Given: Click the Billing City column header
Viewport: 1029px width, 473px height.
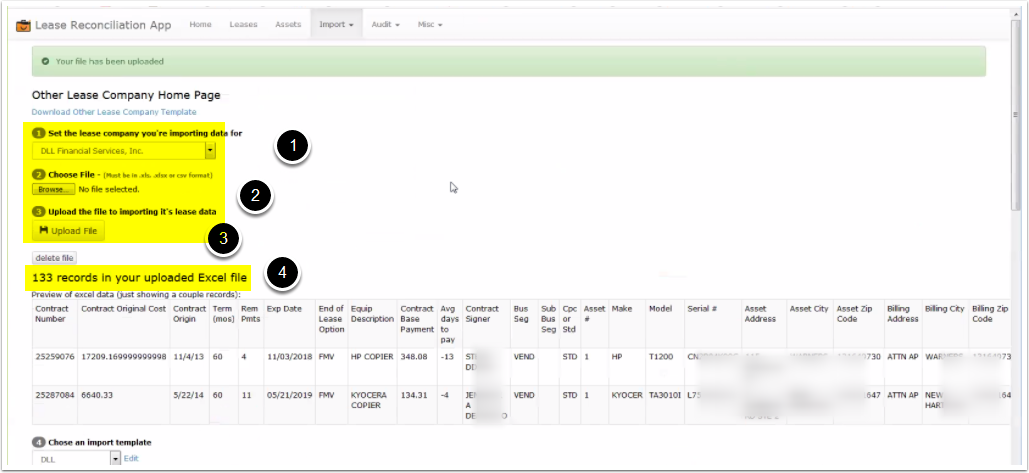Looking at the screenshot, I should point(945,324).
